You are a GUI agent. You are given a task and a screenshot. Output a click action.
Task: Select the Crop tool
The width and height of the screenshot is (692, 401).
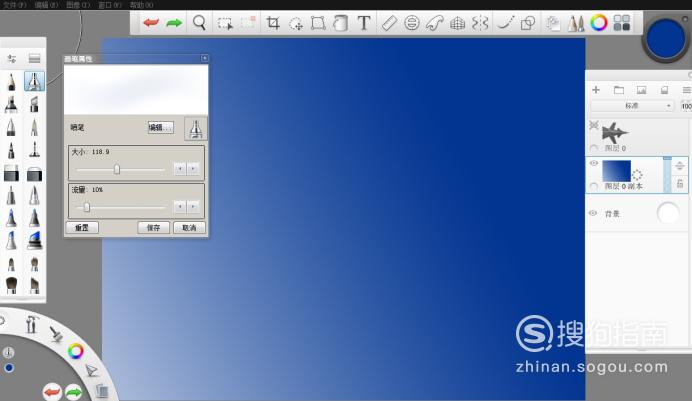[x=273, y=22]
